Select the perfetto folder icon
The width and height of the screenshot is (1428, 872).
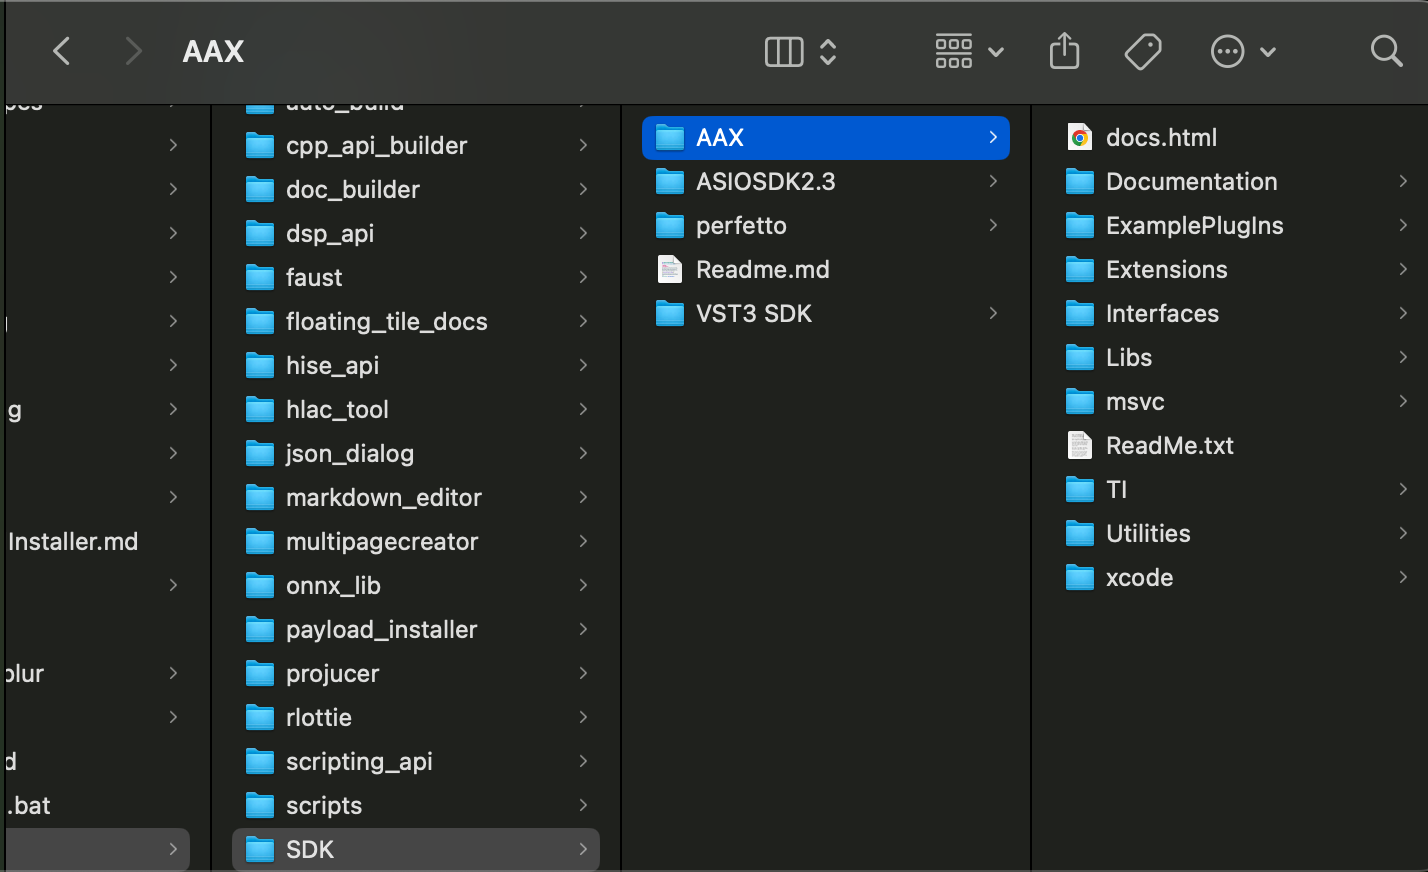point(670,226)
